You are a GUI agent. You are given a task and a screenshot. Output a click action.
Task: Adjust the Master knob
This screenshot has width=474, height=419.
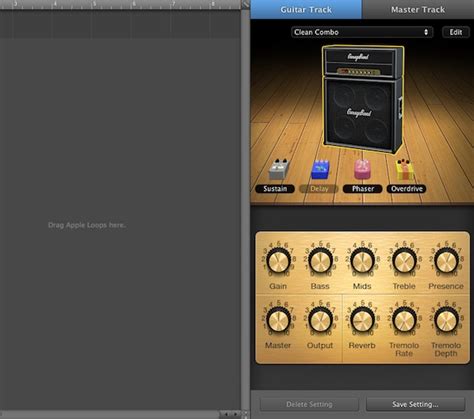[278, 320]
